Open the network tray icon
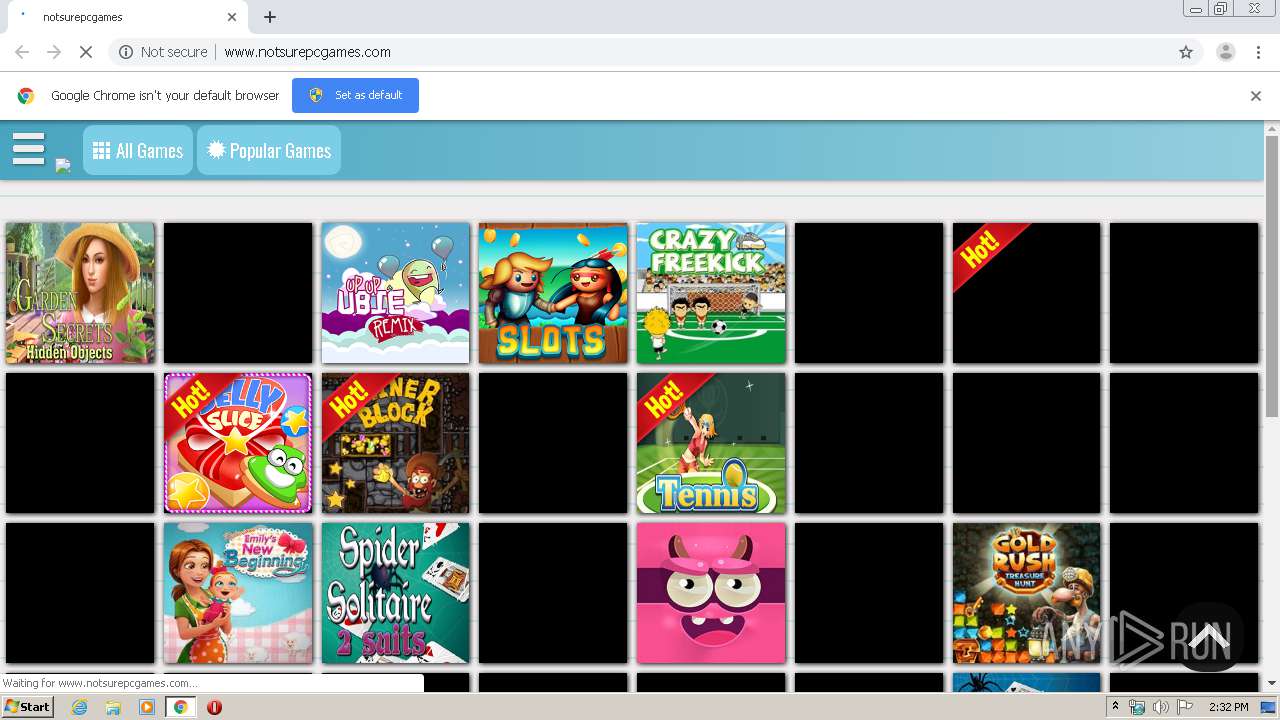The width and height of the screenshot is (1280, 720). 1137,707
